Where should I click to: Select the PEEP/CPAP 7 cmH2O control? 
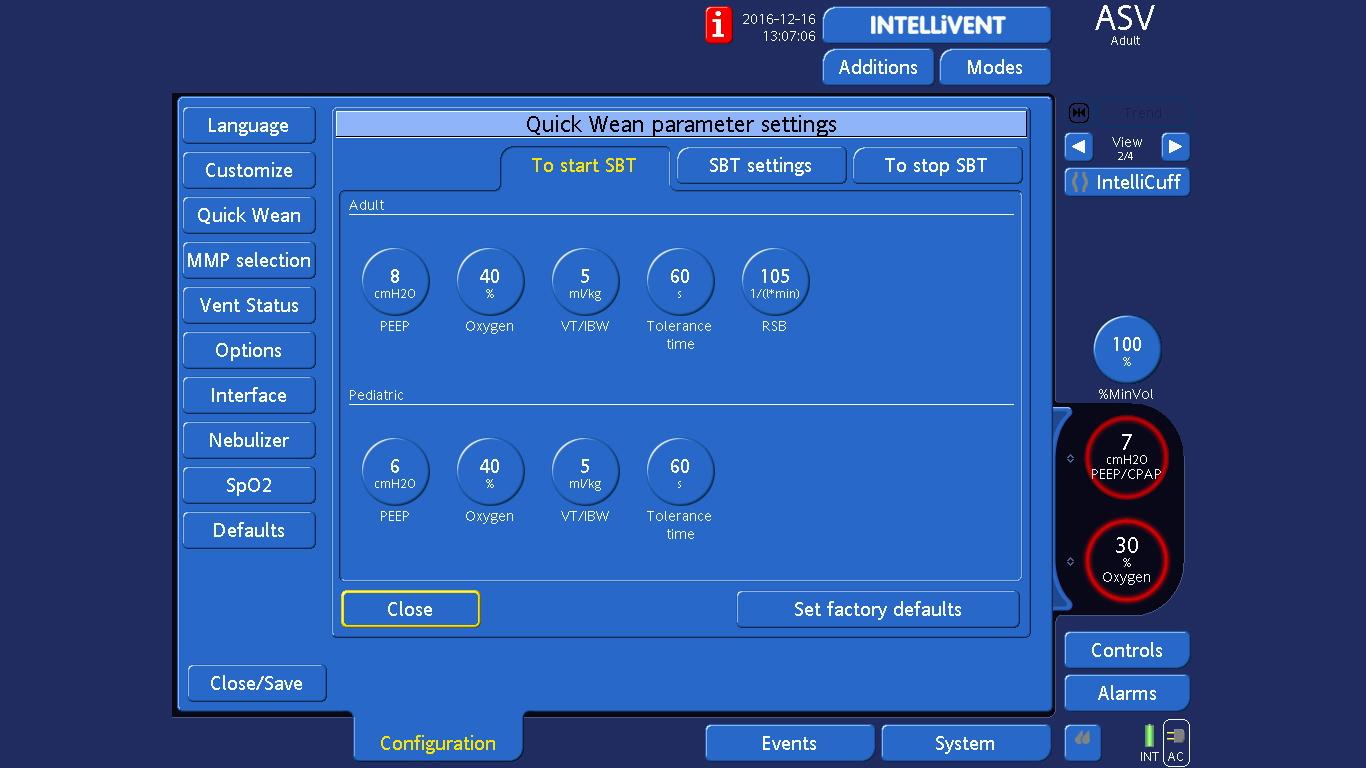coord(1127,456)
